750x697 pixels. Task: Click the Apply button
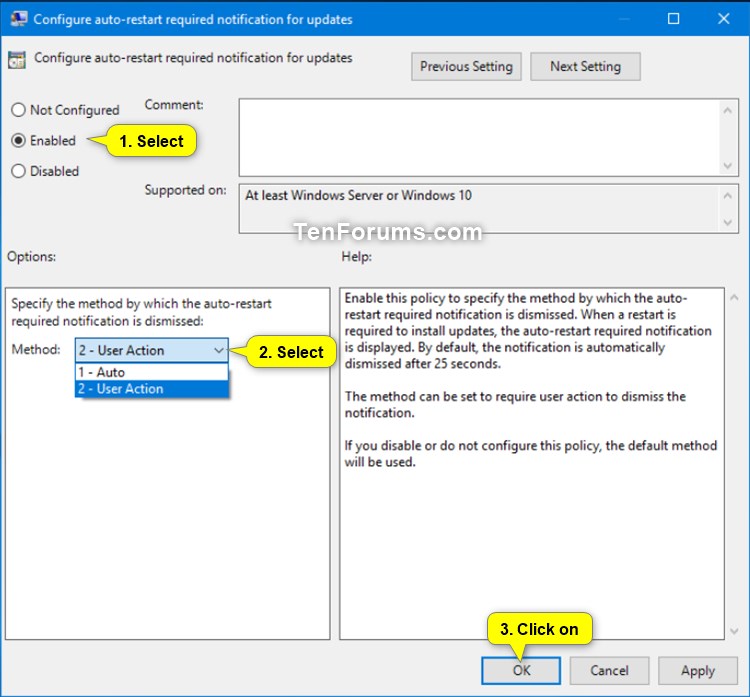[697, 670]
